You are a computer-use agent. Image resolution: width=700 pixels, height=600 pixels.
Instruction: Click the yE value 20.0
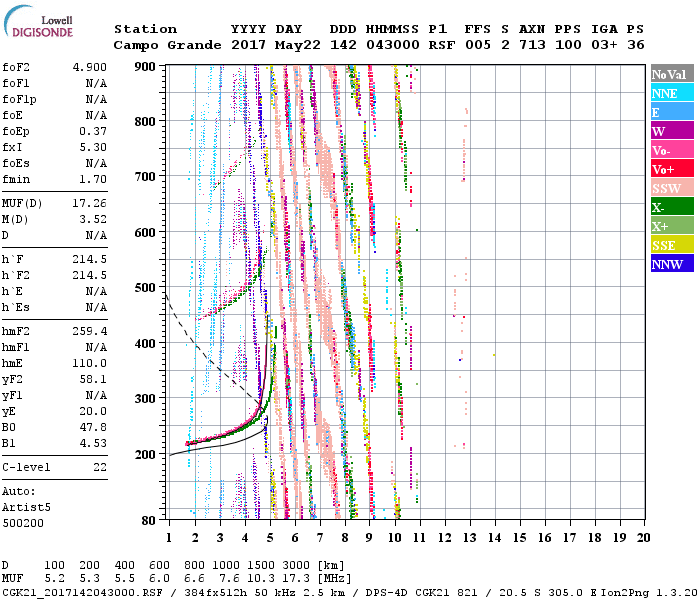click(93, 412)
